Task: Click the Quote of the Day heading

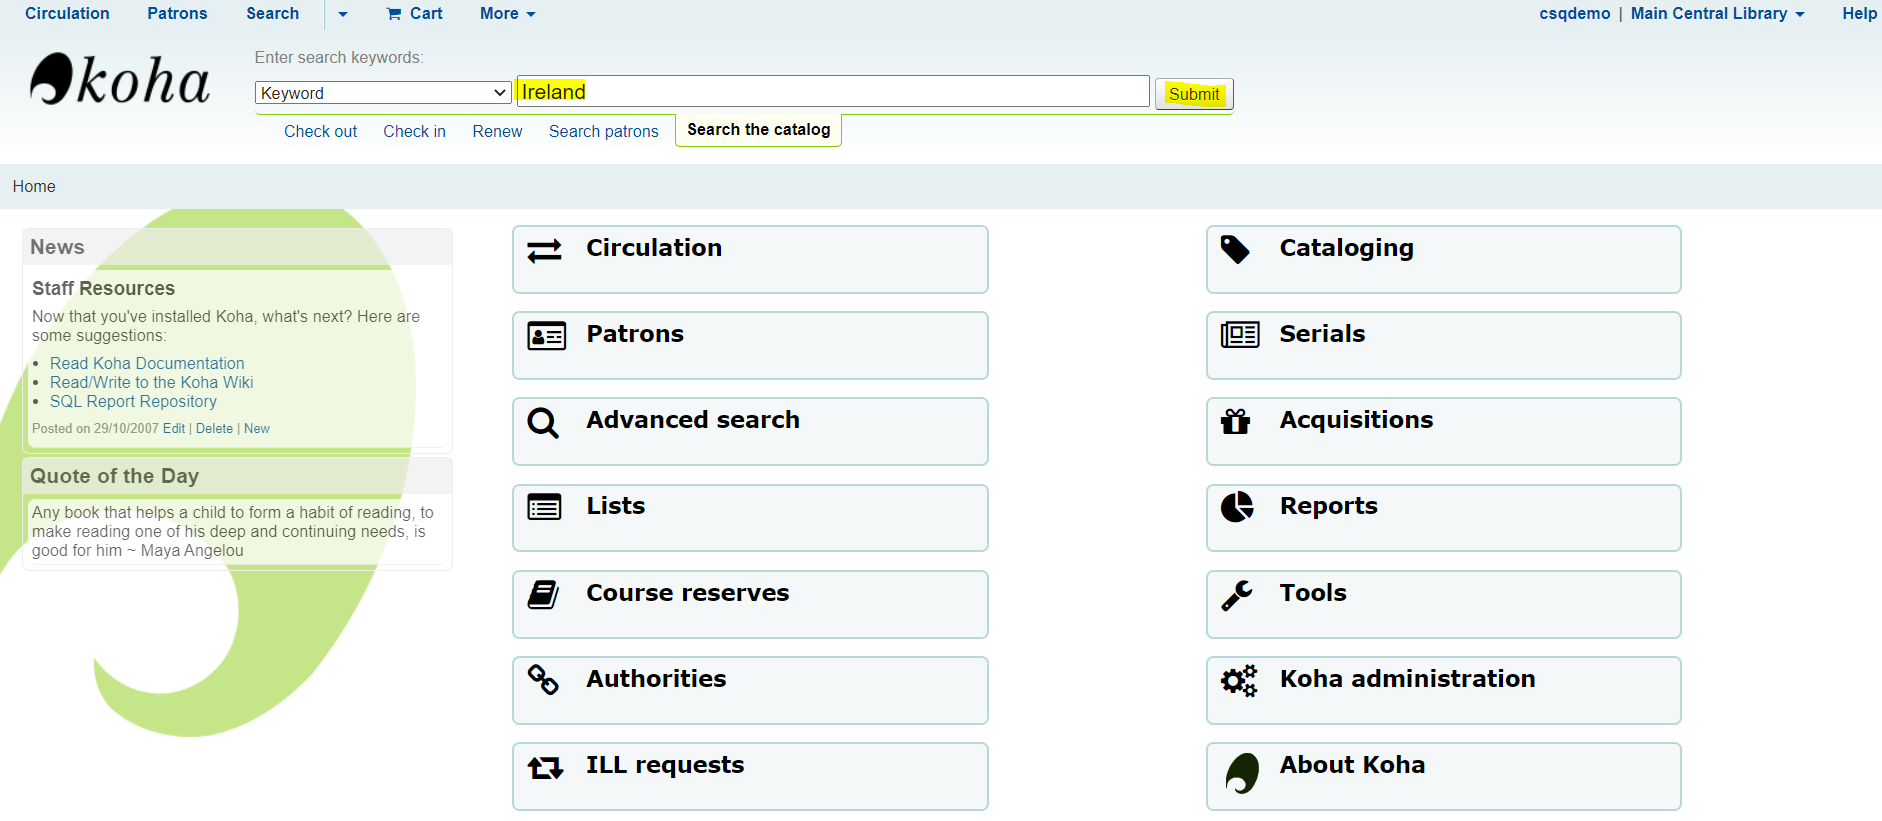Action: click(x=115, y=476)
